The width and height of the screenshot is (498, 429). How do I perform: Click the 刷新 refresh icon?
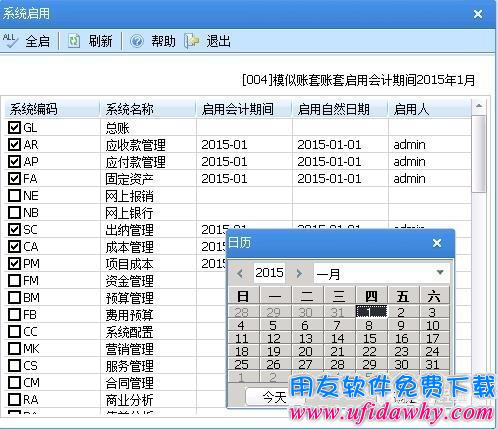(x=74, y=41)
